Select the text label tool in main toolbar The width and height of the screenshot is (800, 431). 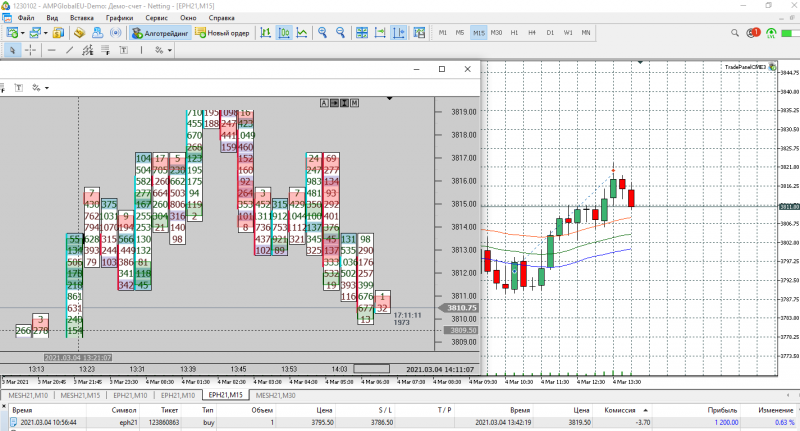123,50
